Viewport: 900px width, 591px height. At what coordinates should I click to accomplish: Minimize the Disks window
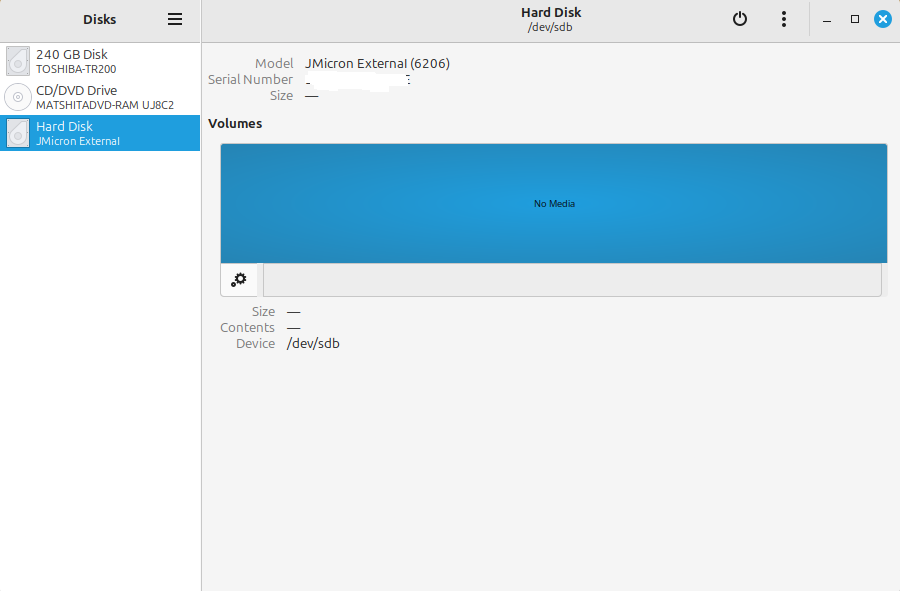point(827,20)
